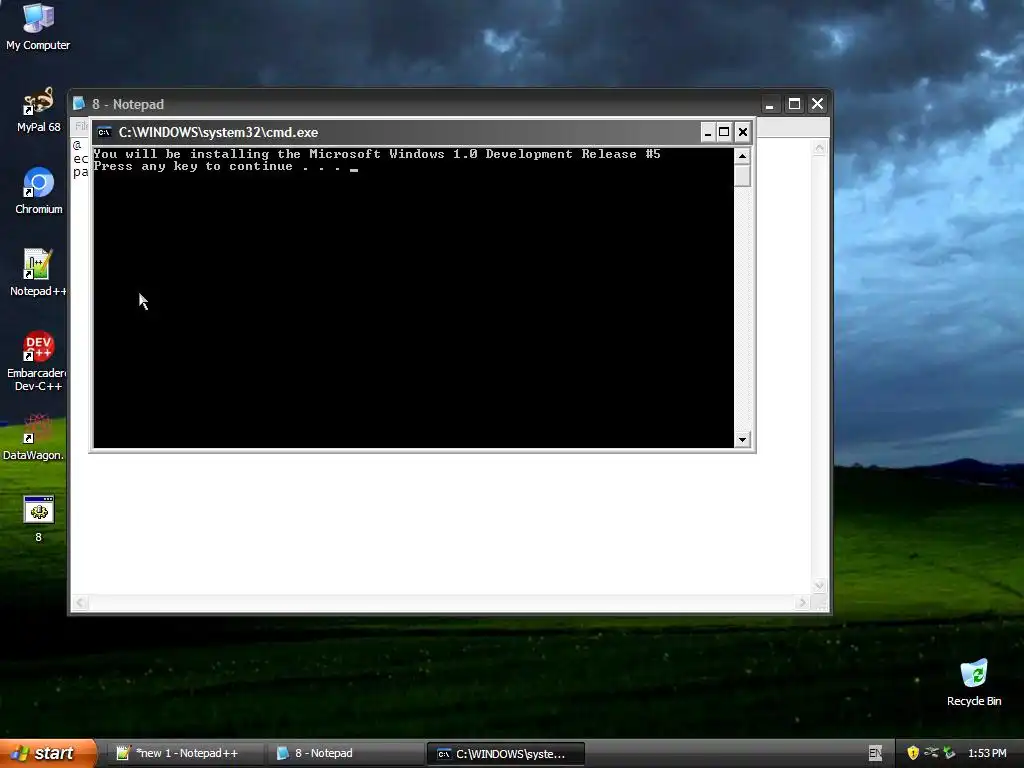Image resolution: width=1024 pixels, height=768 pixels.
Task: Click Notepad's horizontal scroll right arrow
Action: click(803, 603)
